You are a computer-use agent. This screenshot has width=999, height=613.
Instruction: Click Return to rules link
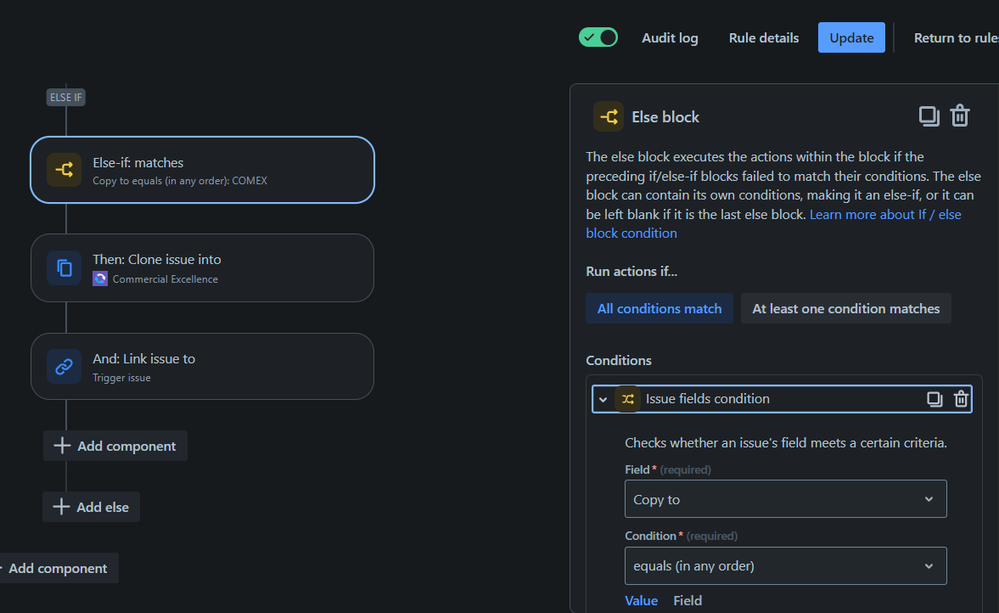(x=956, y=38)
